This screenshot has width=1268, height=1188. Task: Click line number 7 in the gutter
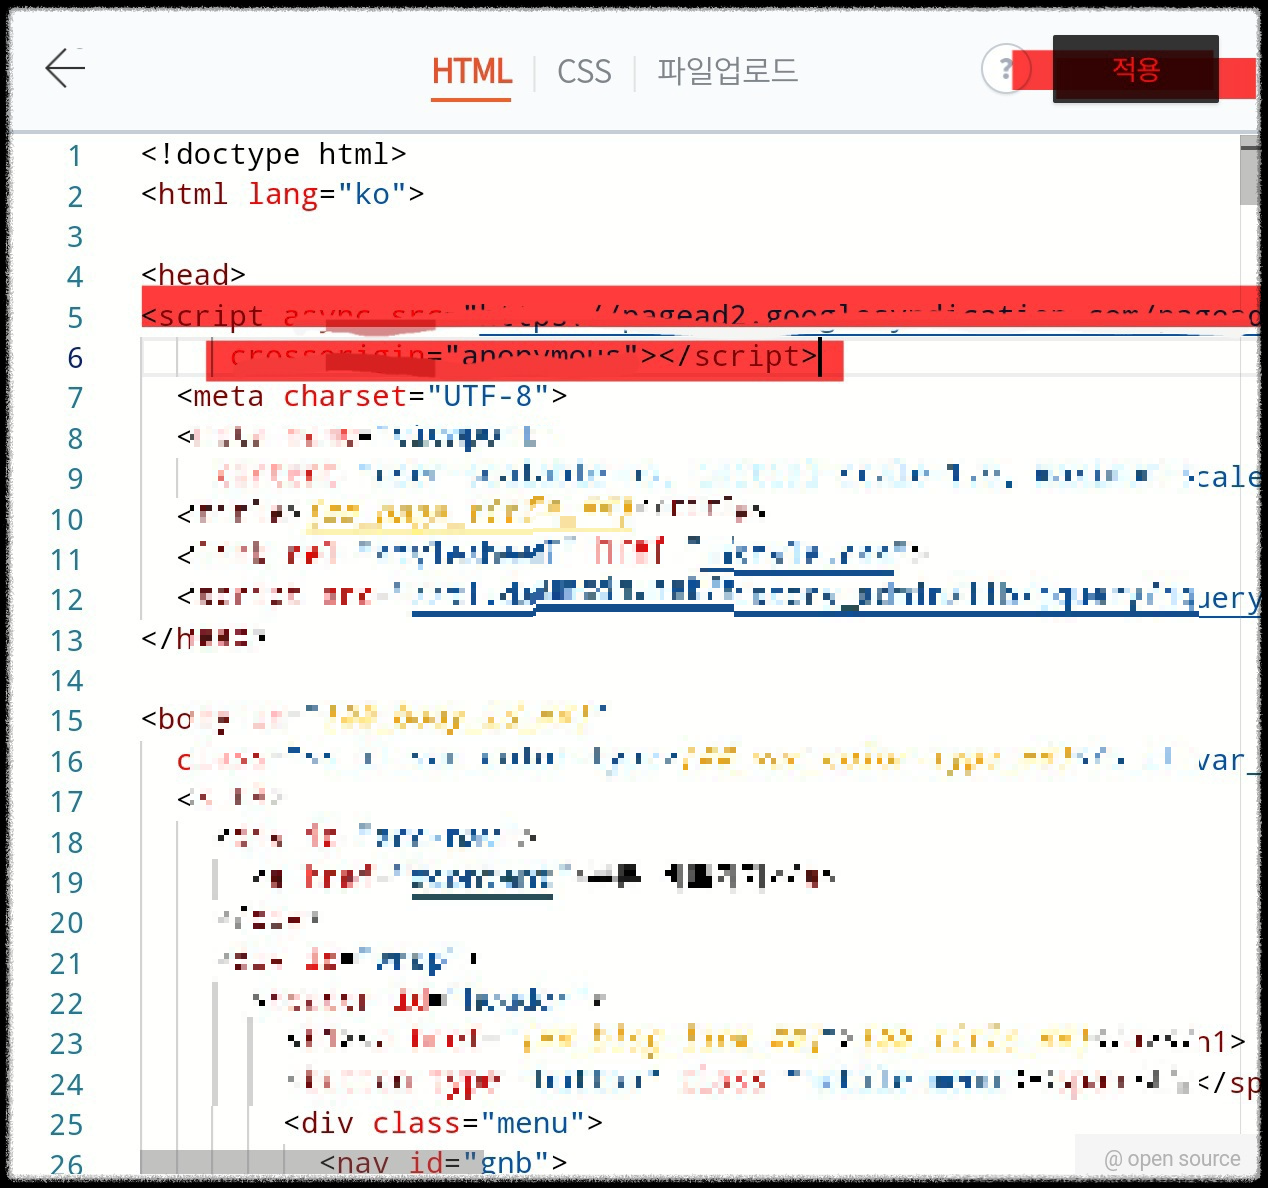point(75,398)
